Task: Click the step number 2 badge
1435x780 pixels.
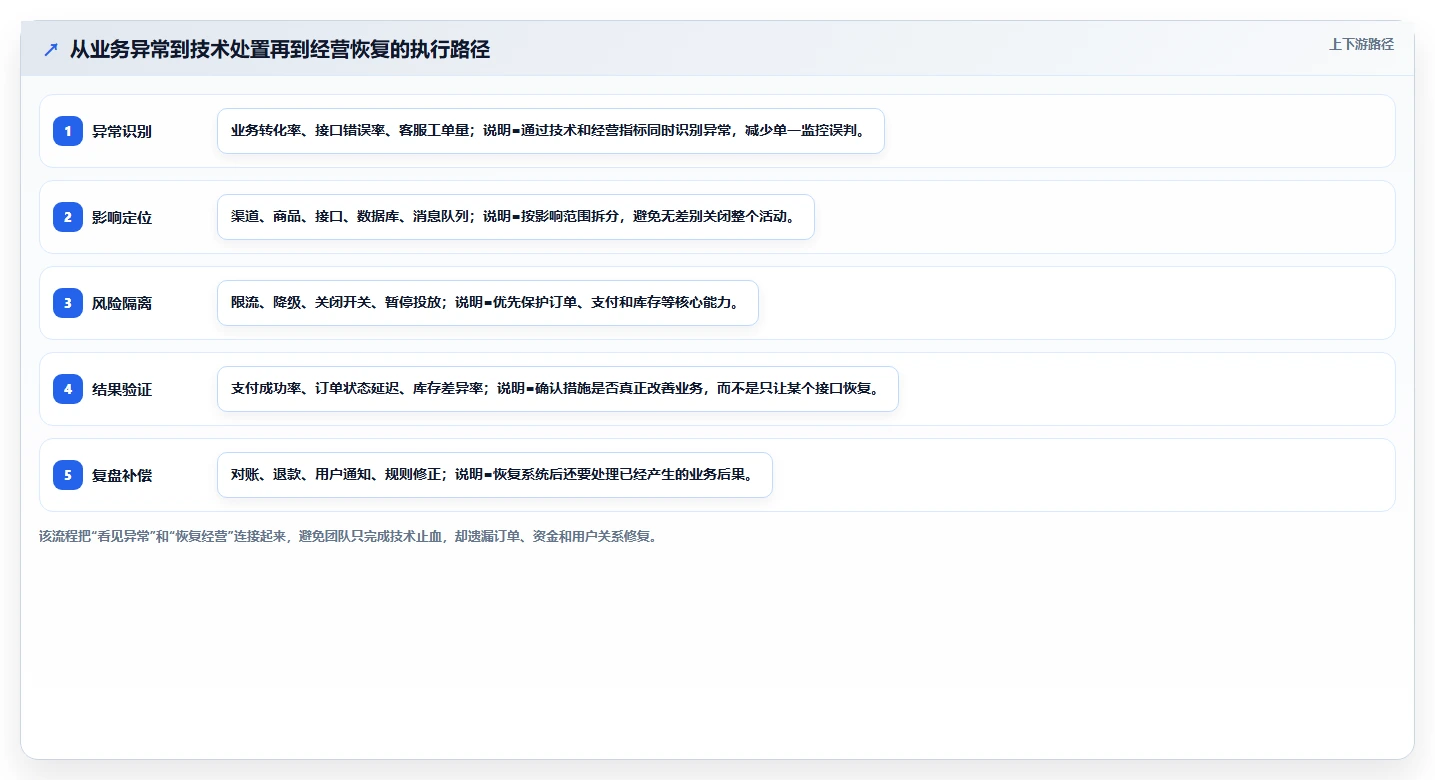Action: 68,217
